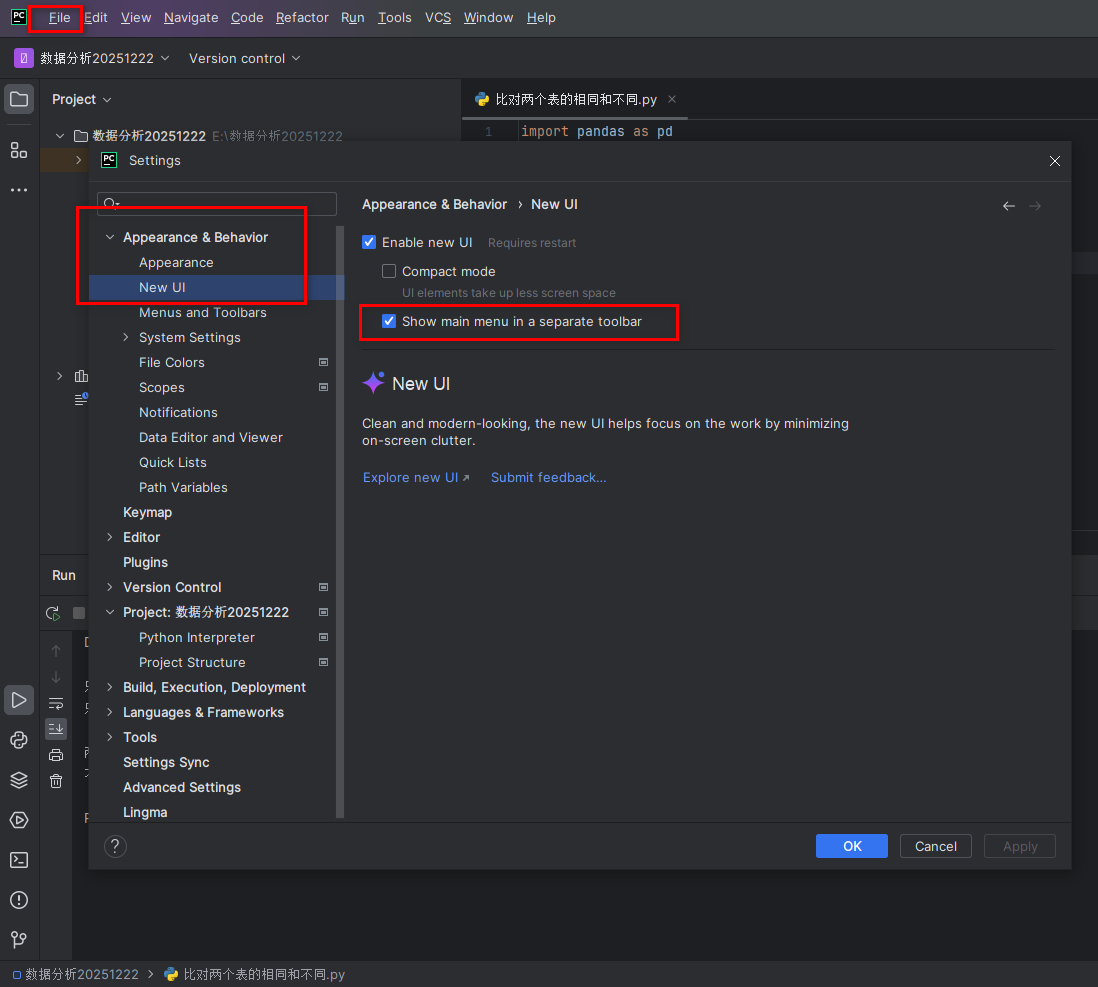Click the Cancel button

936,846
